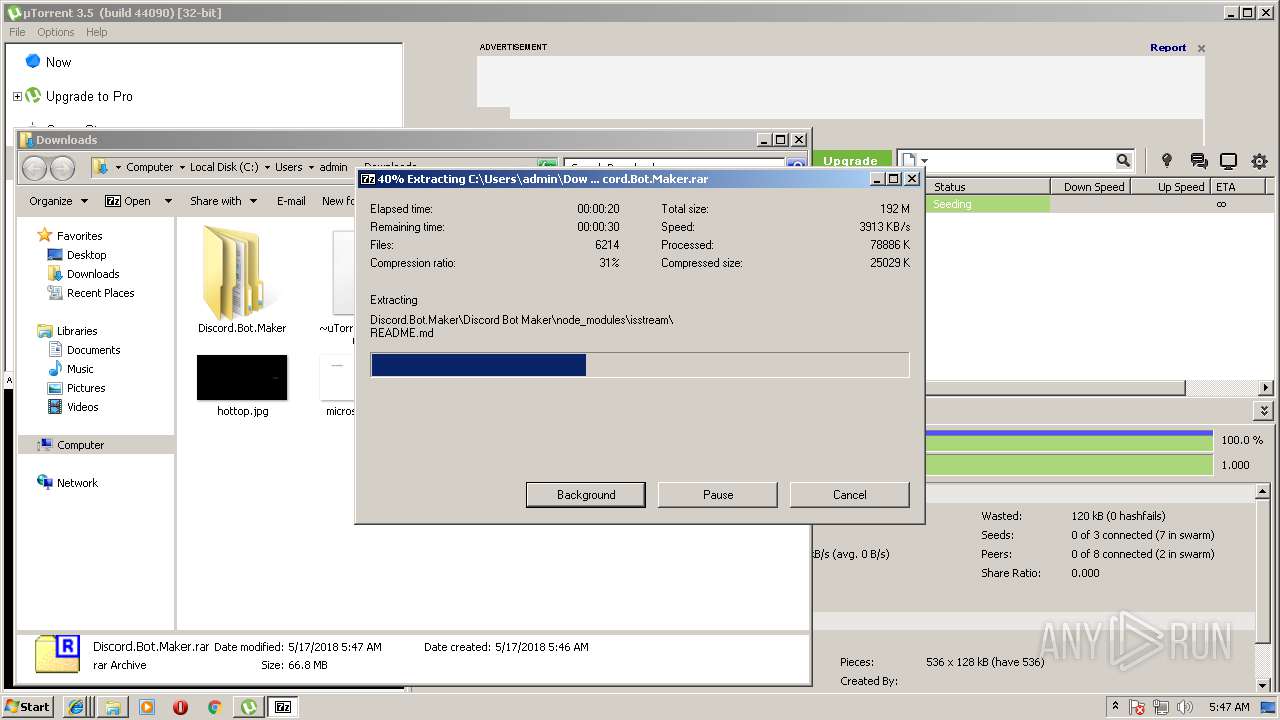Select Upgrade to Pro in uTorrent sidebar

tap(89, 97)
